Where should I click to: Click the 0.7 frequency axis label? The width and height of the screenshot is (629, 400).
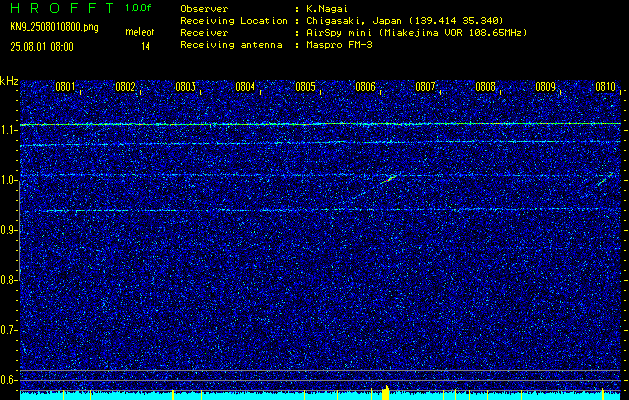pos(7,330)
